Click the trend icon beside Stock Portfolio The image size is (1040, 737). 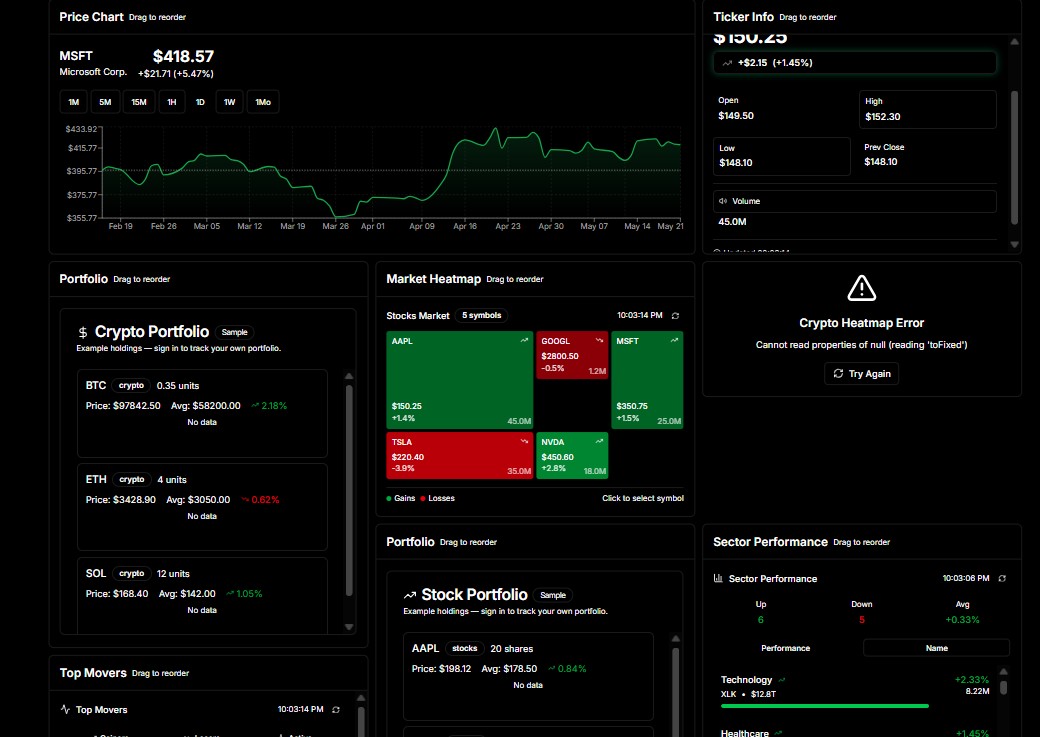tap(410, 595)
